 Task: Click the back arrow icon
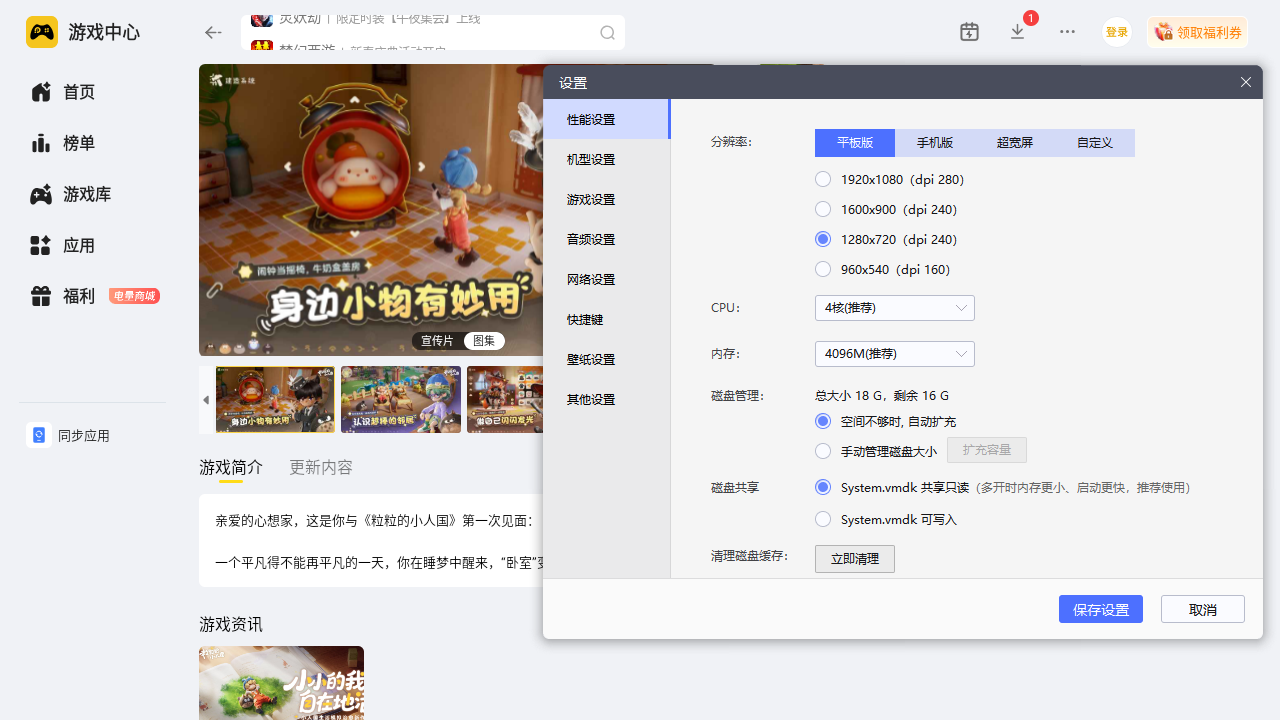pyautogui.click(x=212, y=33)
